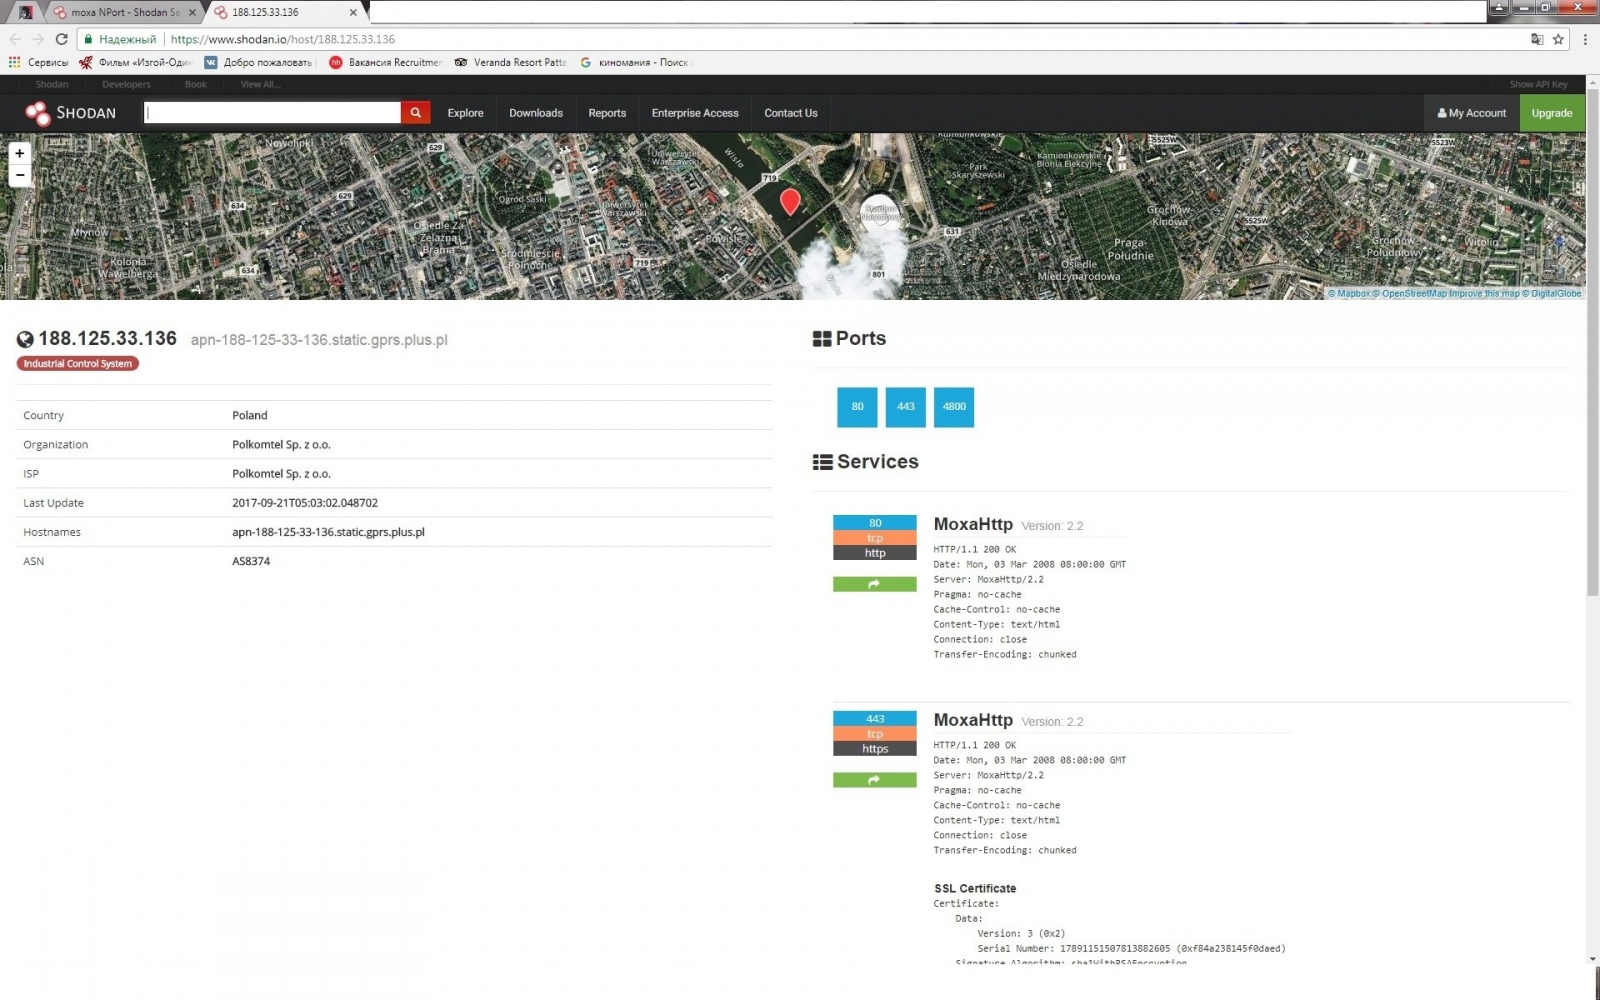
Task: Jump to port 443 details
Action: [x=905, y=407]
